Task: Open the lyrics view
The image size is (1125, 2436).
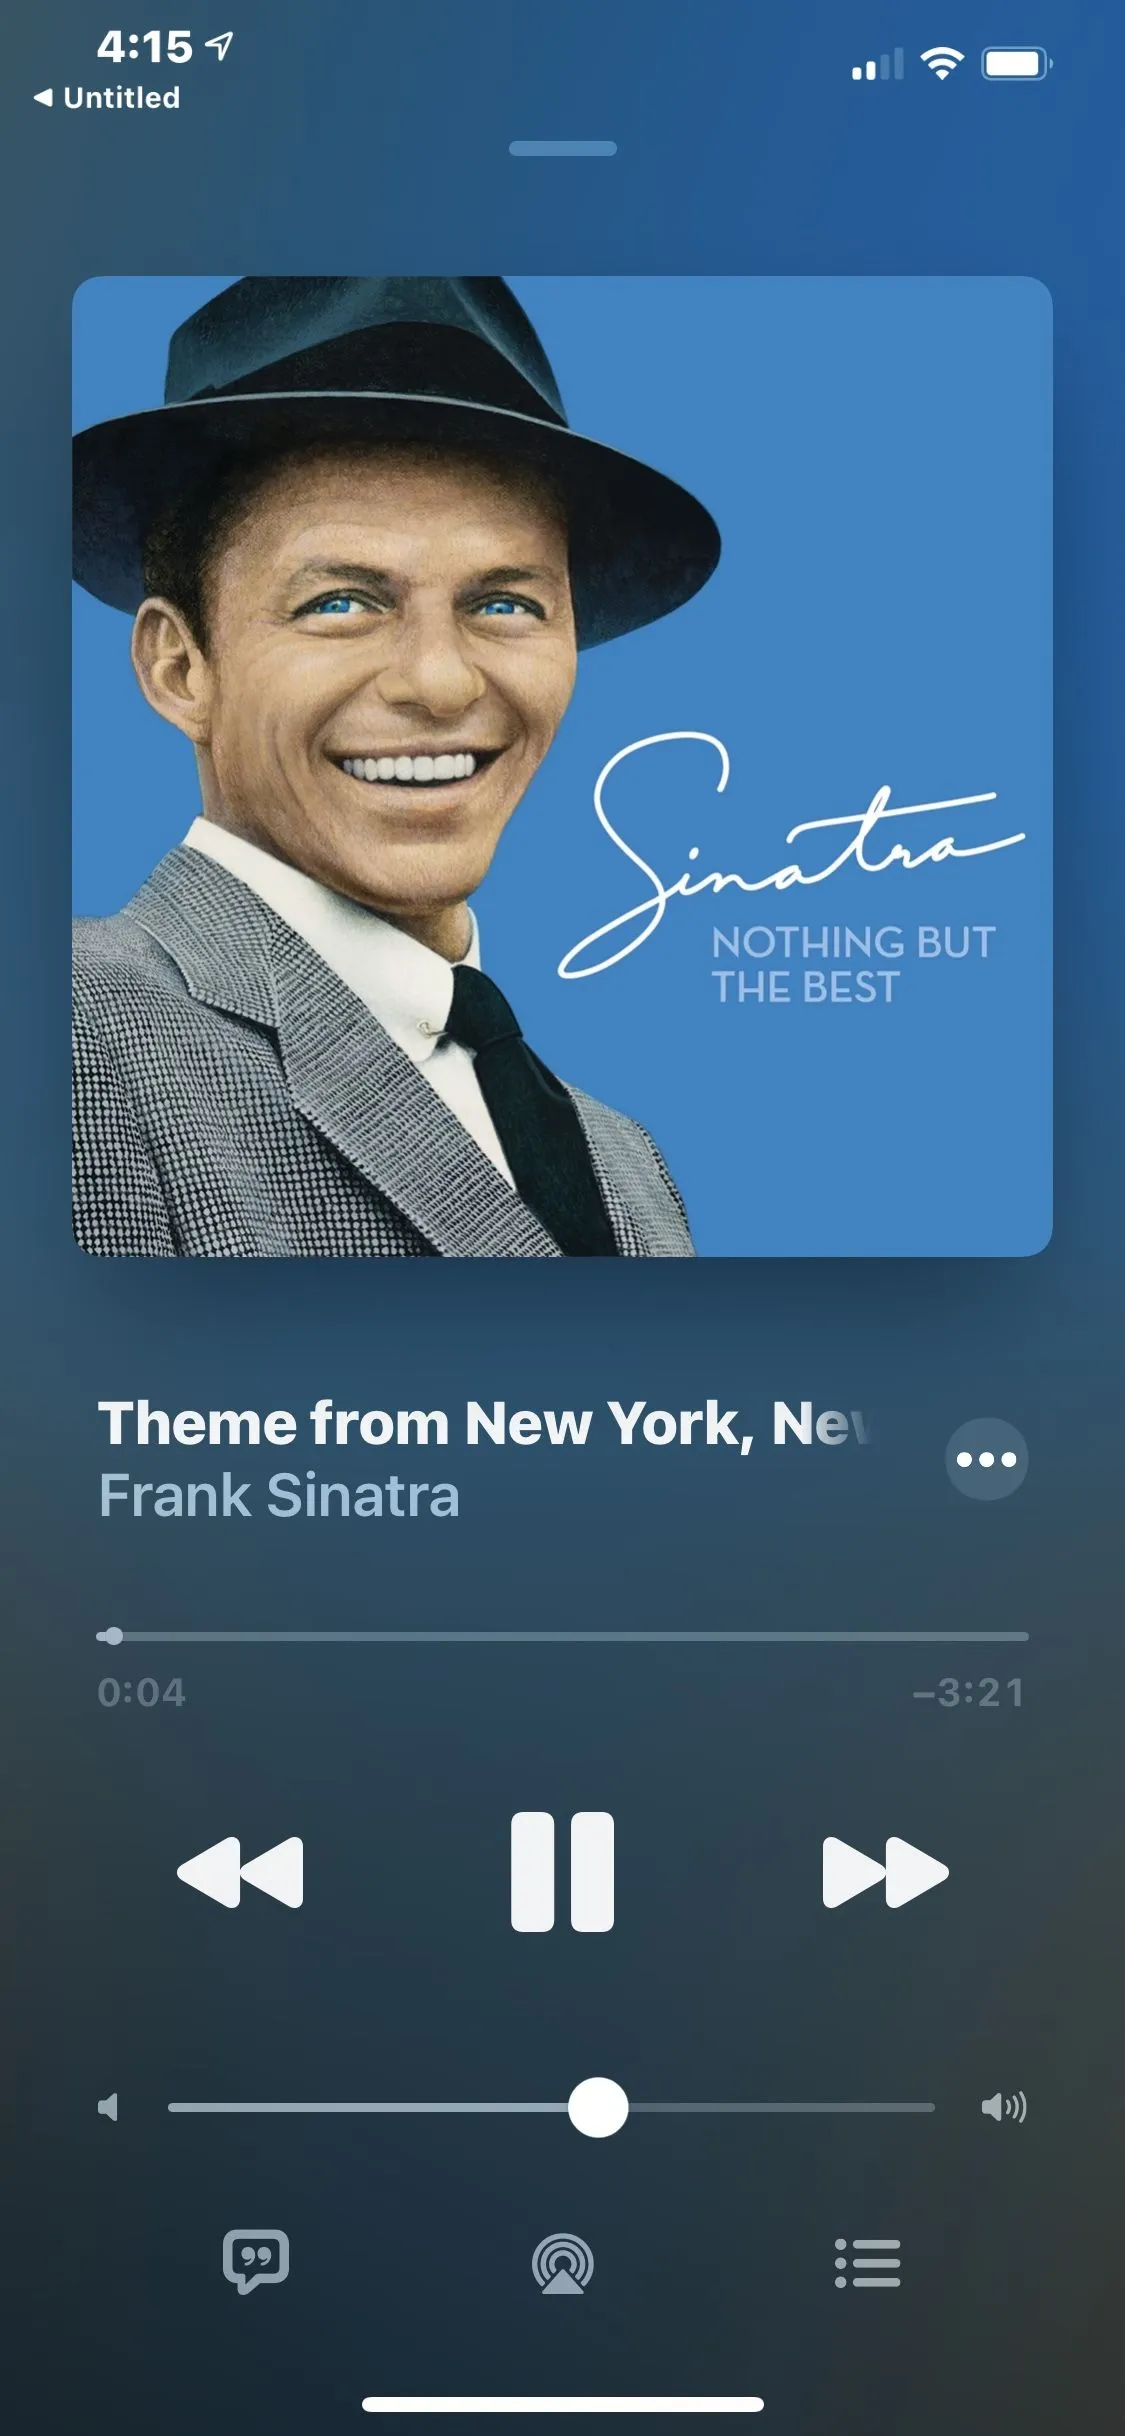Action: [256, 2261]
